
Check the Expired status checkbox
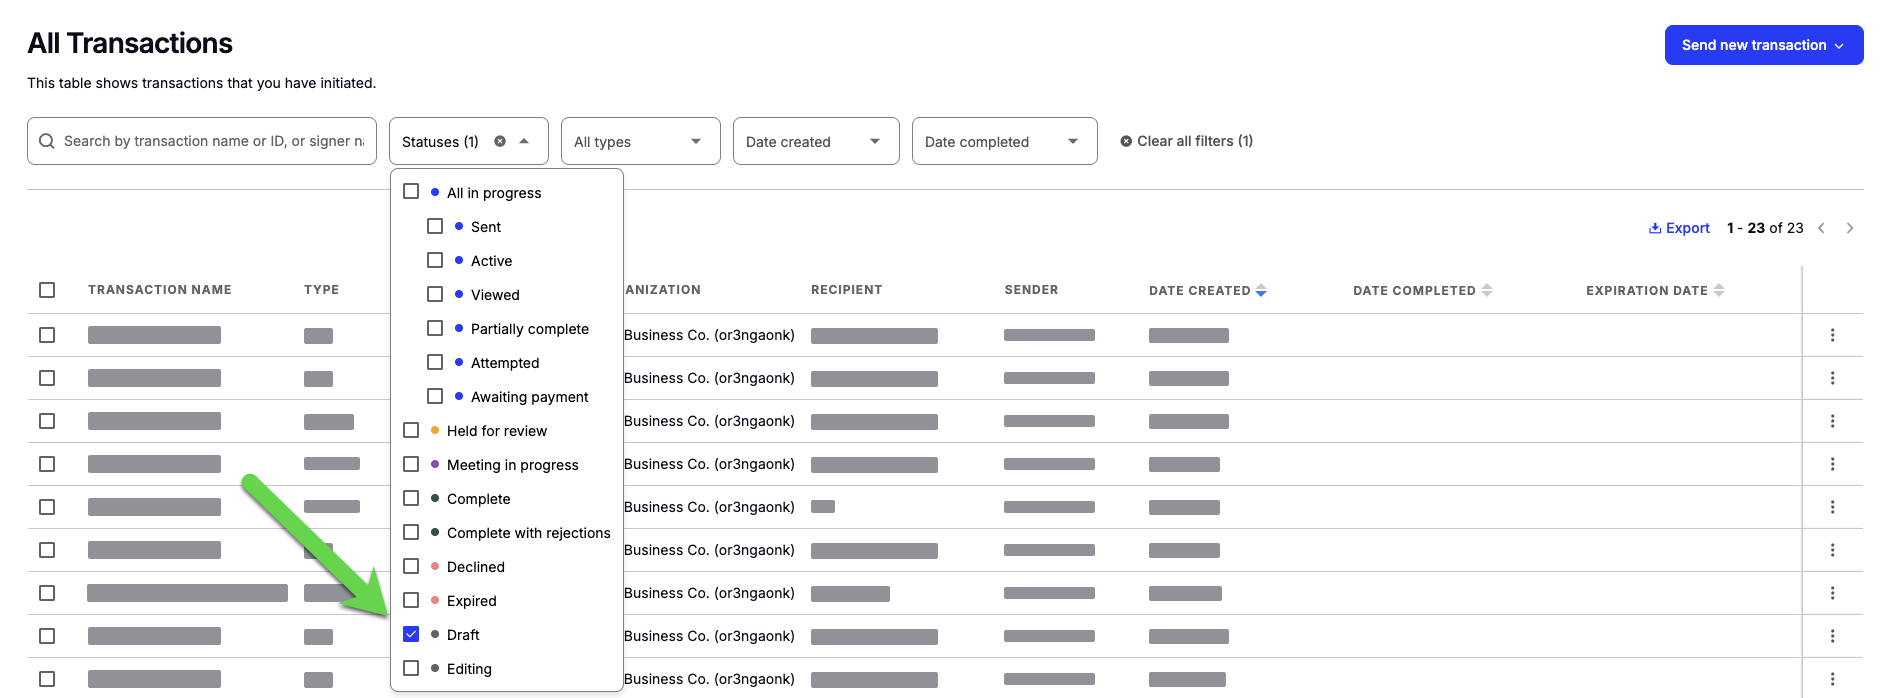[x=411, y=600]
